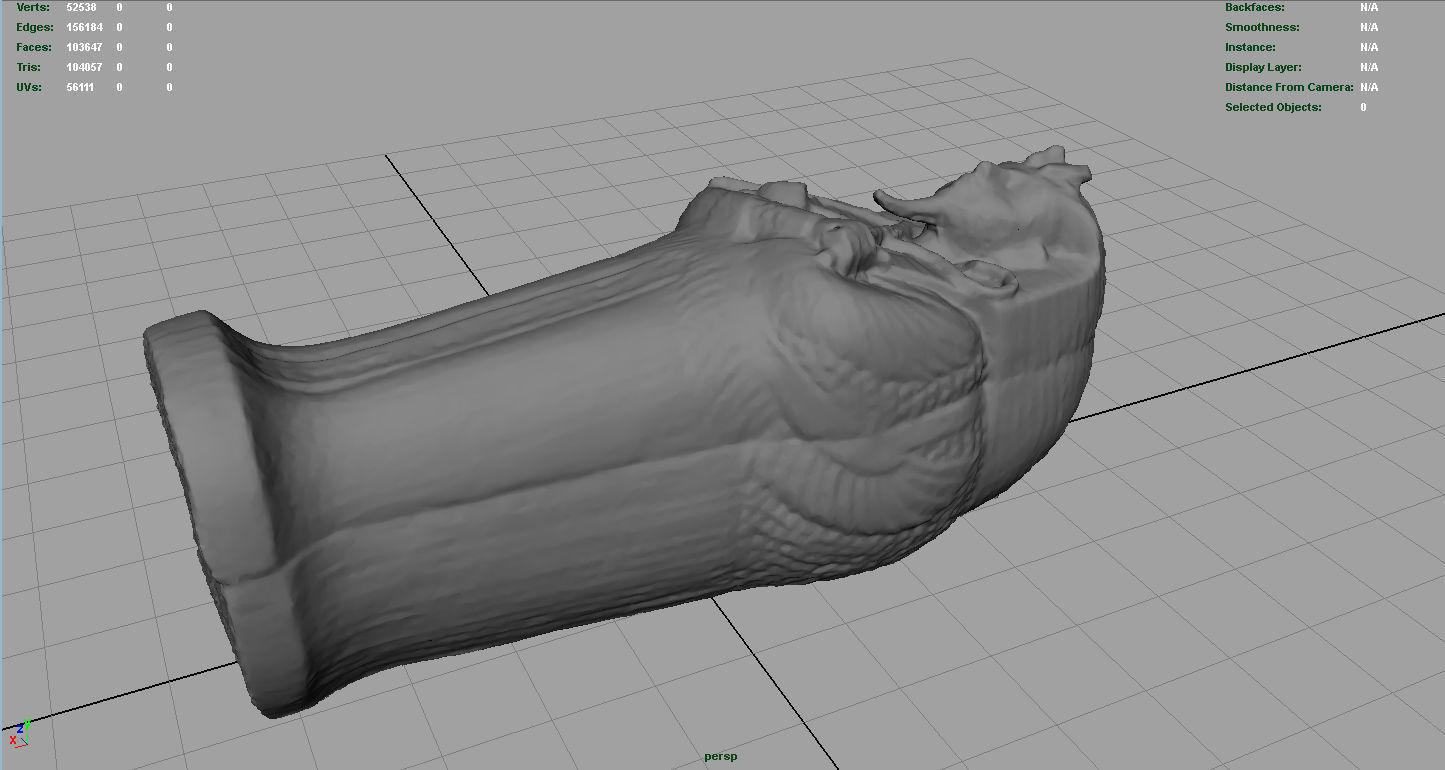The width and height of the screenshot is (1445, 770).
Task: Click the N/A value beside Instance
Action: click(x=1369, y=47)
